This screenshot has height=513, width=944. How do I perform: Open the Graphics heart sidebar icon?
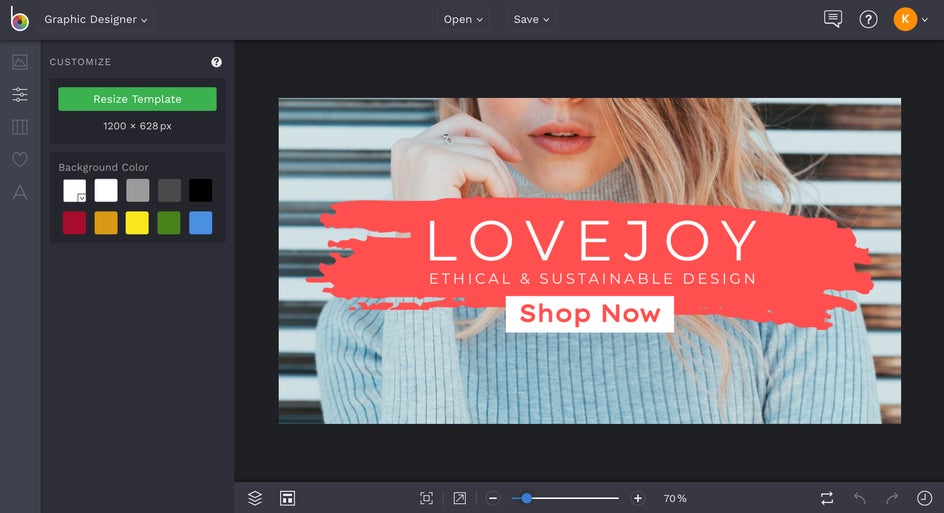[20, 160]
